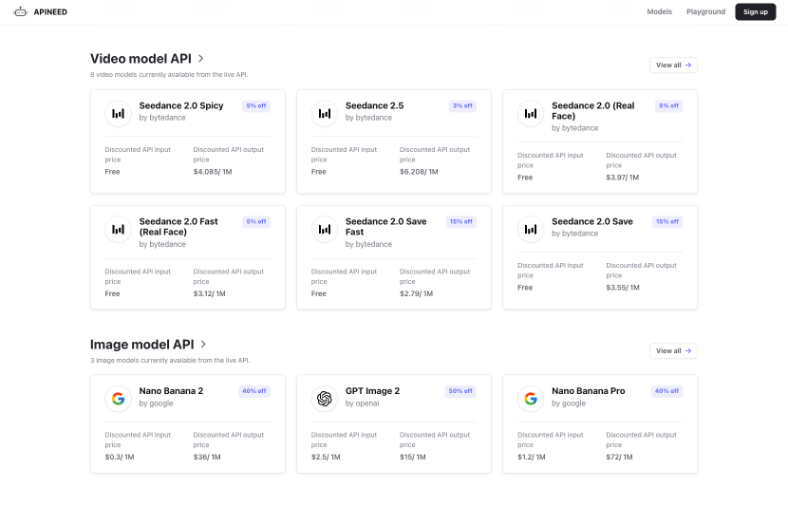Select the $36/ 1M output price

click(207, 456)
